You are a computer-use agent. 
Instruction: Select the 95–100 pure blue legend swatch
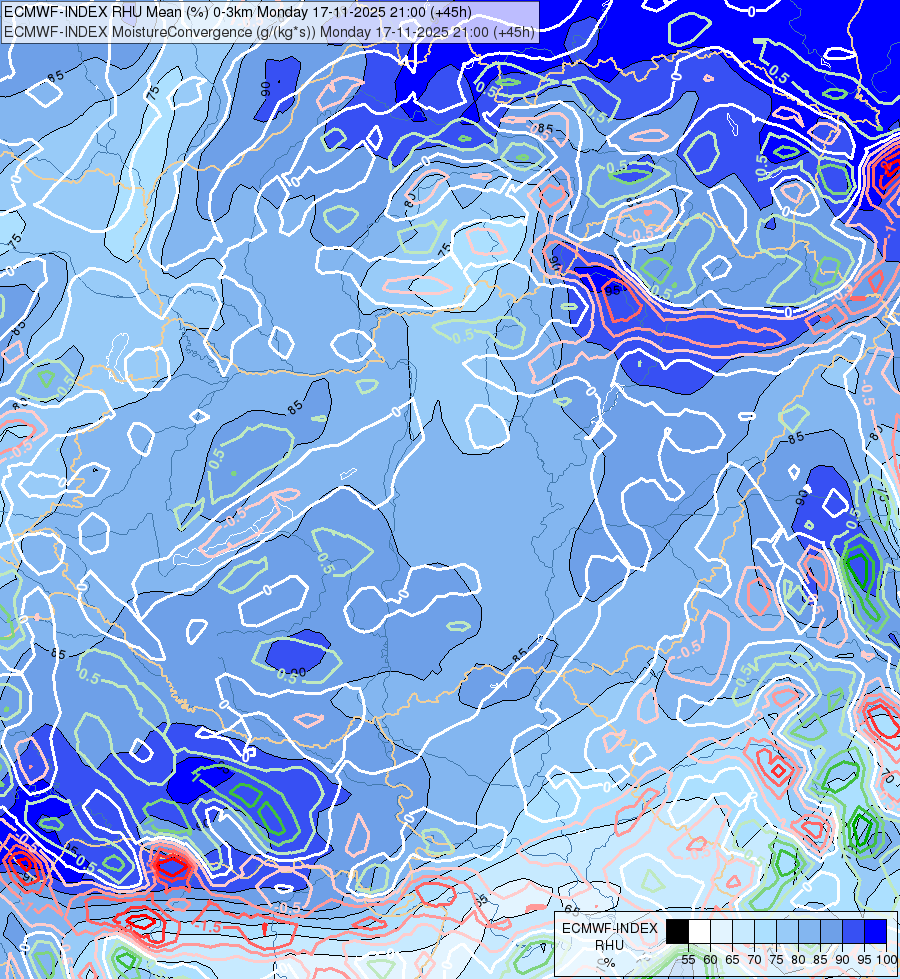(x=875, y=931)
